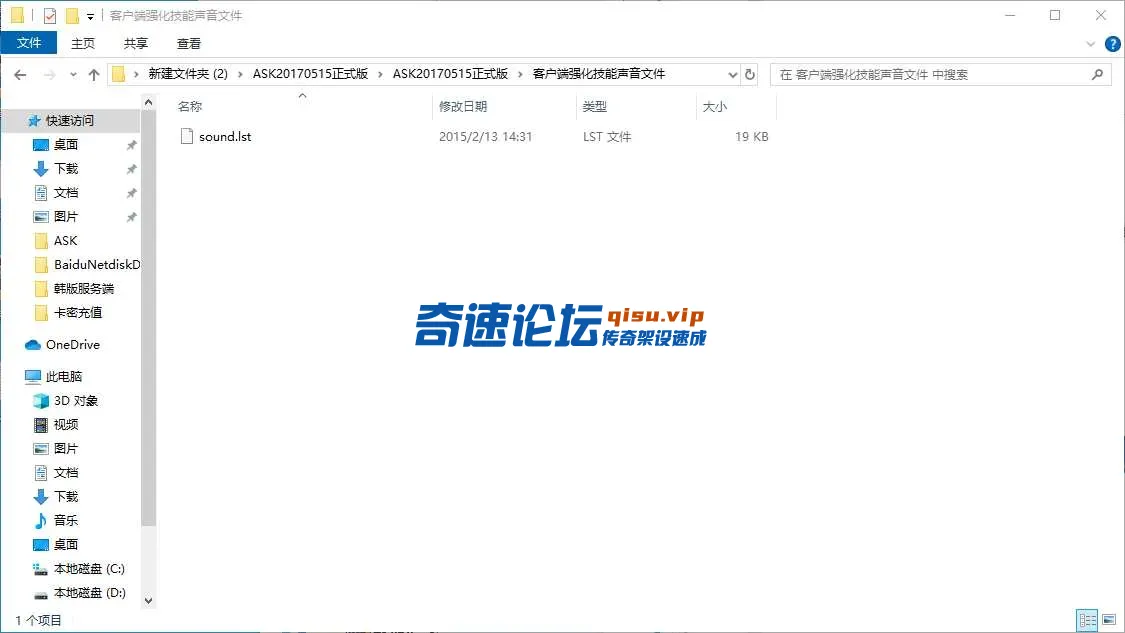Click the pin icon beside pinned 桌面
Image resolution: width=1125 pixels, height=633 pixels.
point(131,146)
